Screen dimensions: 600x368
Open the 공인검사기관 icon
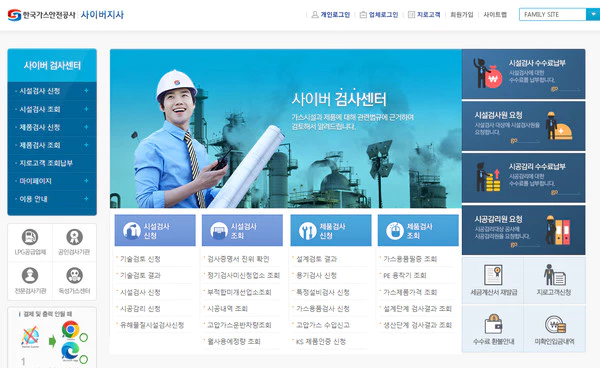[x=74, y=237]
